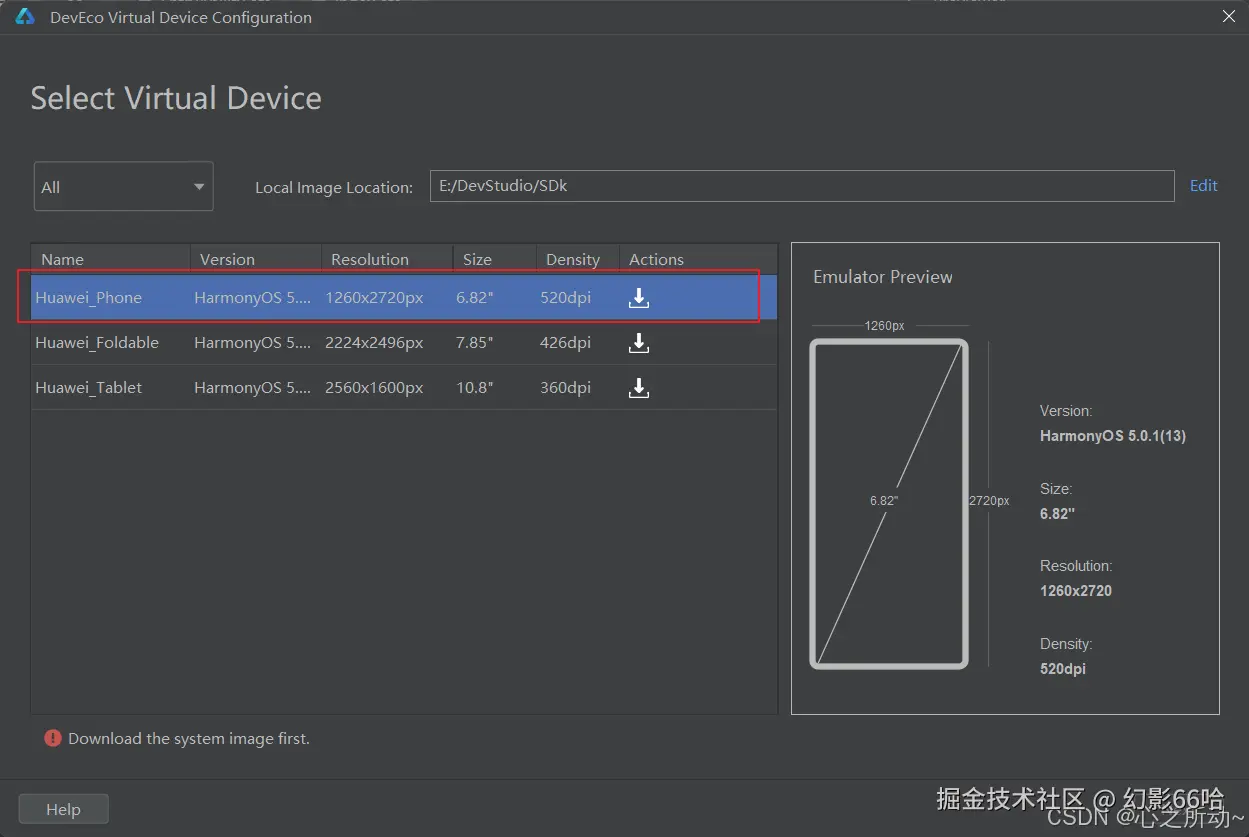Click the 7.85" size cell
Image resolution: width=1249 pixels, height=837 pixels.
pos(475,343)
